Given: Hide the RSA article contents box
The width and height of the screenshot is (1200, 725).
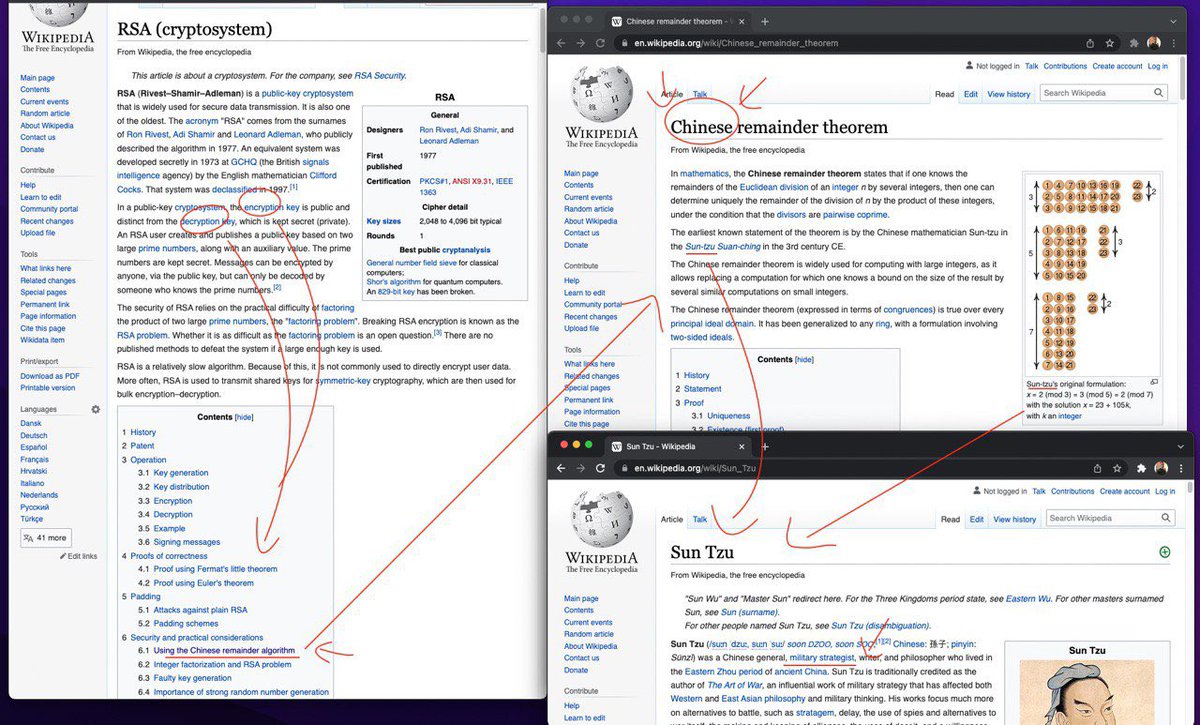Looking at the screenshot, I should (x=244, y=417).
